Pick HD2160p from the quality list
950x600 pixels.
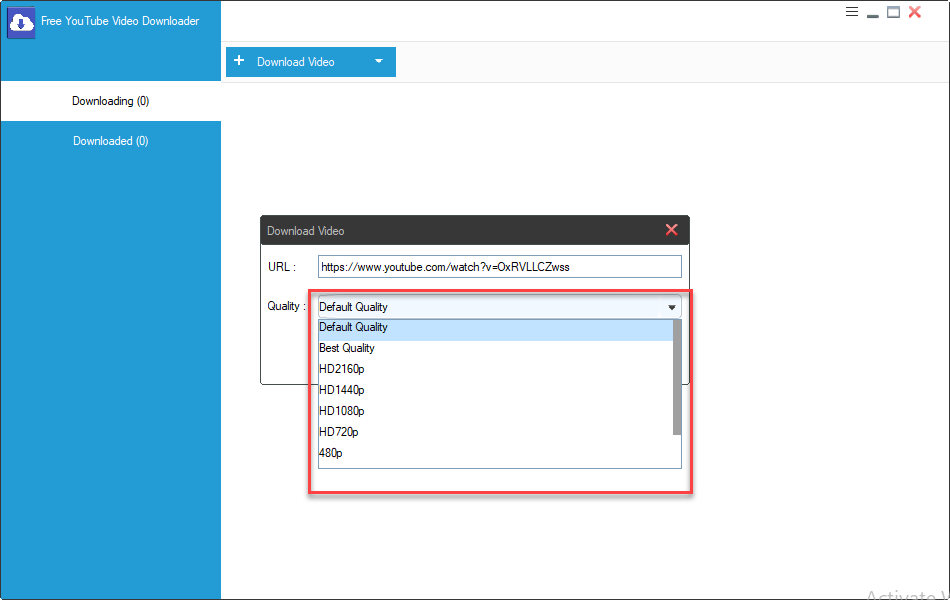[342, 370]
